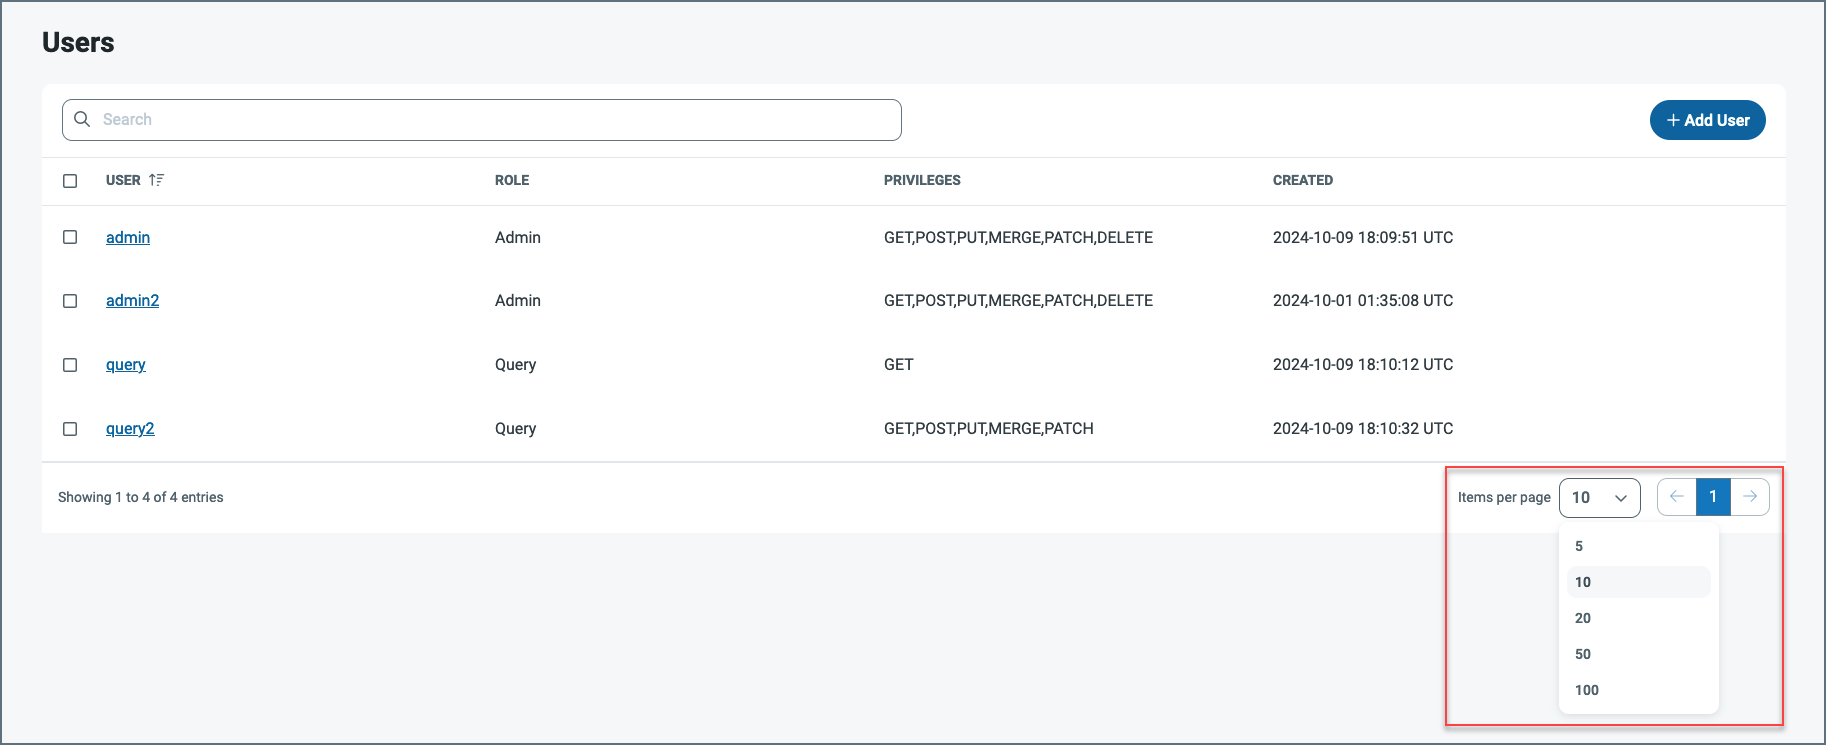The image size is (1826, 745).
Task: Collapse the Items per page dropdown
Action: (x=1599, y=498)
